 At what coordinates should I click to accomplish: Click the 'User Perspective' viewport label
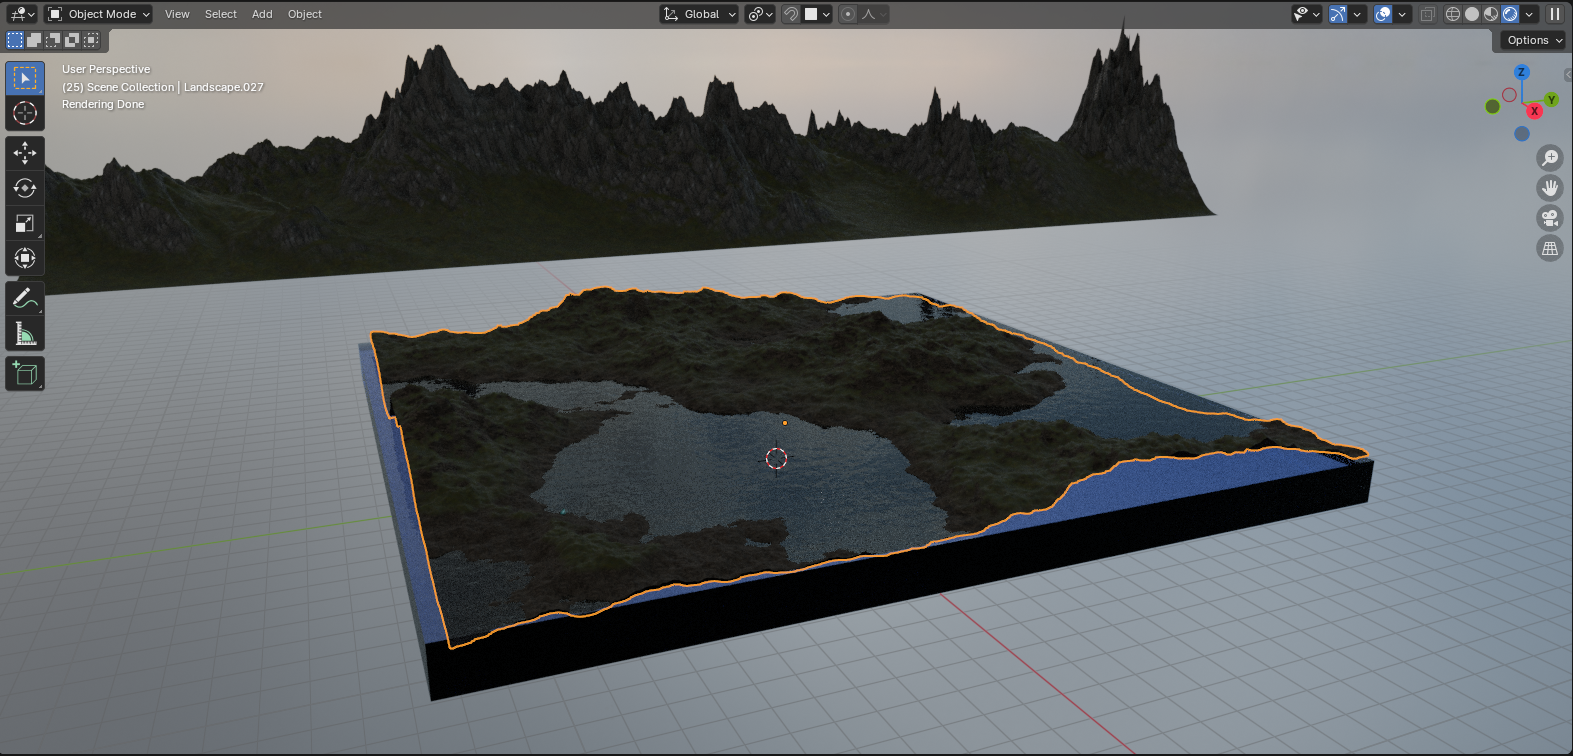[x=106, y=69]
